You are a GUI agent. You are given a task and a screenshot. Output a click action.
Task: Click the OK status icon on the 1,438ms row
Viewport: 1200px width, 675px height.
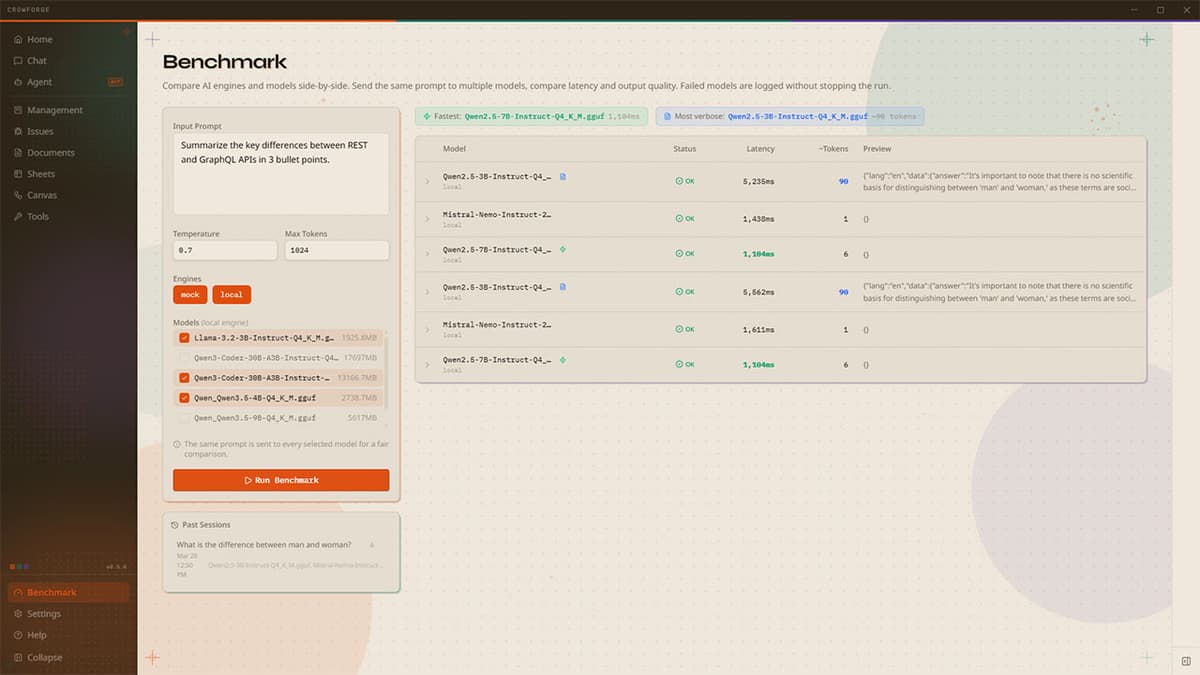[679, 218]
